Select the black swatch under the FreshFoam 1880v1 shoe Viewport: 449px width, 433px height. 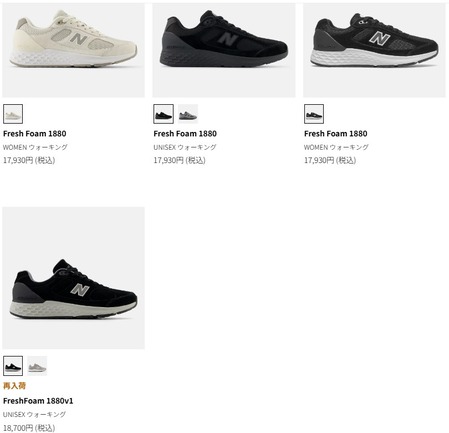pos(13,366)
